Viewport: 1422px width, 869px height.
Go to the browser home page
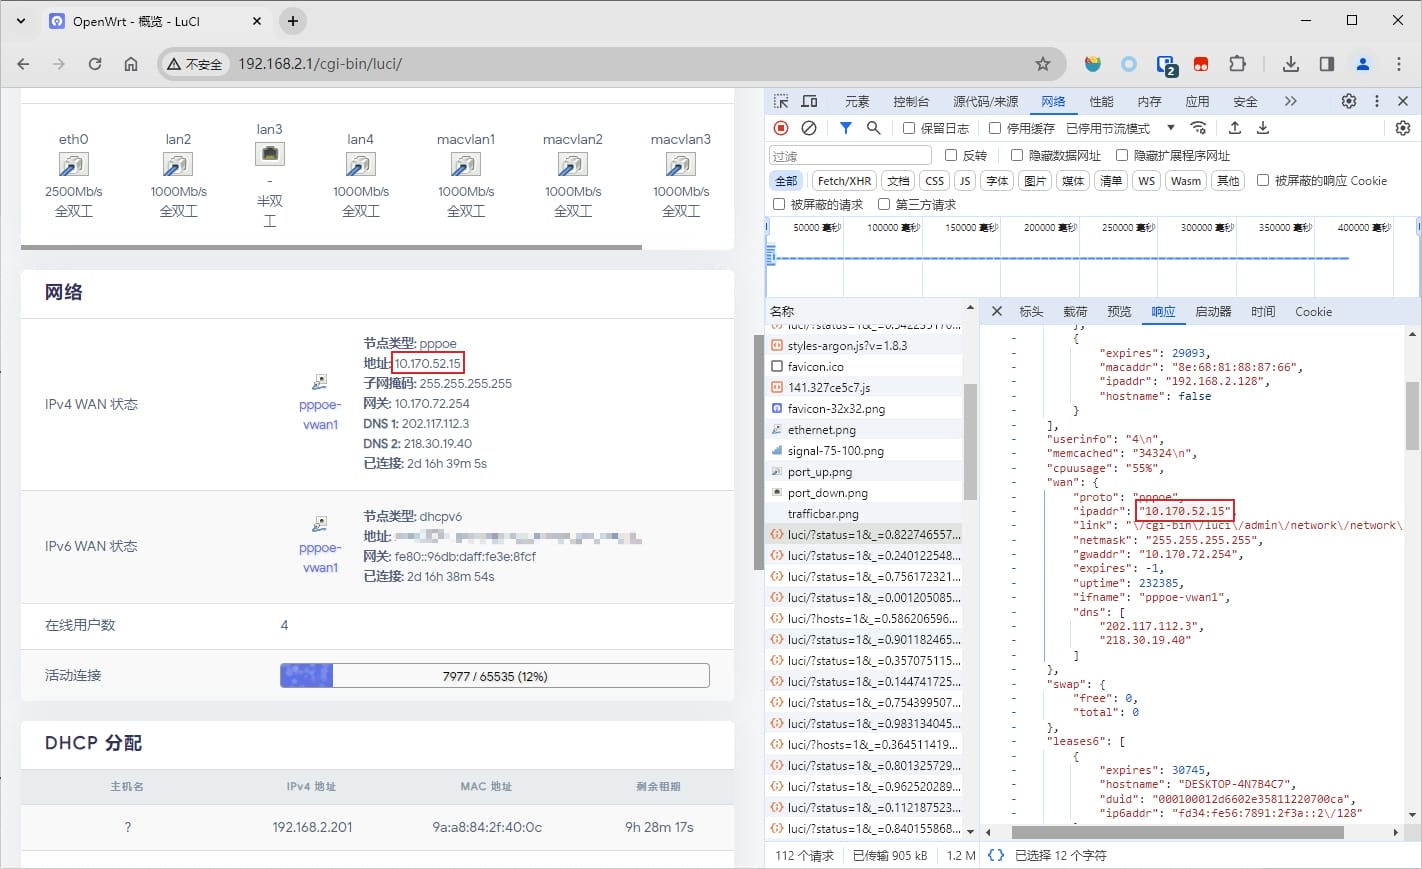point(131,64)
